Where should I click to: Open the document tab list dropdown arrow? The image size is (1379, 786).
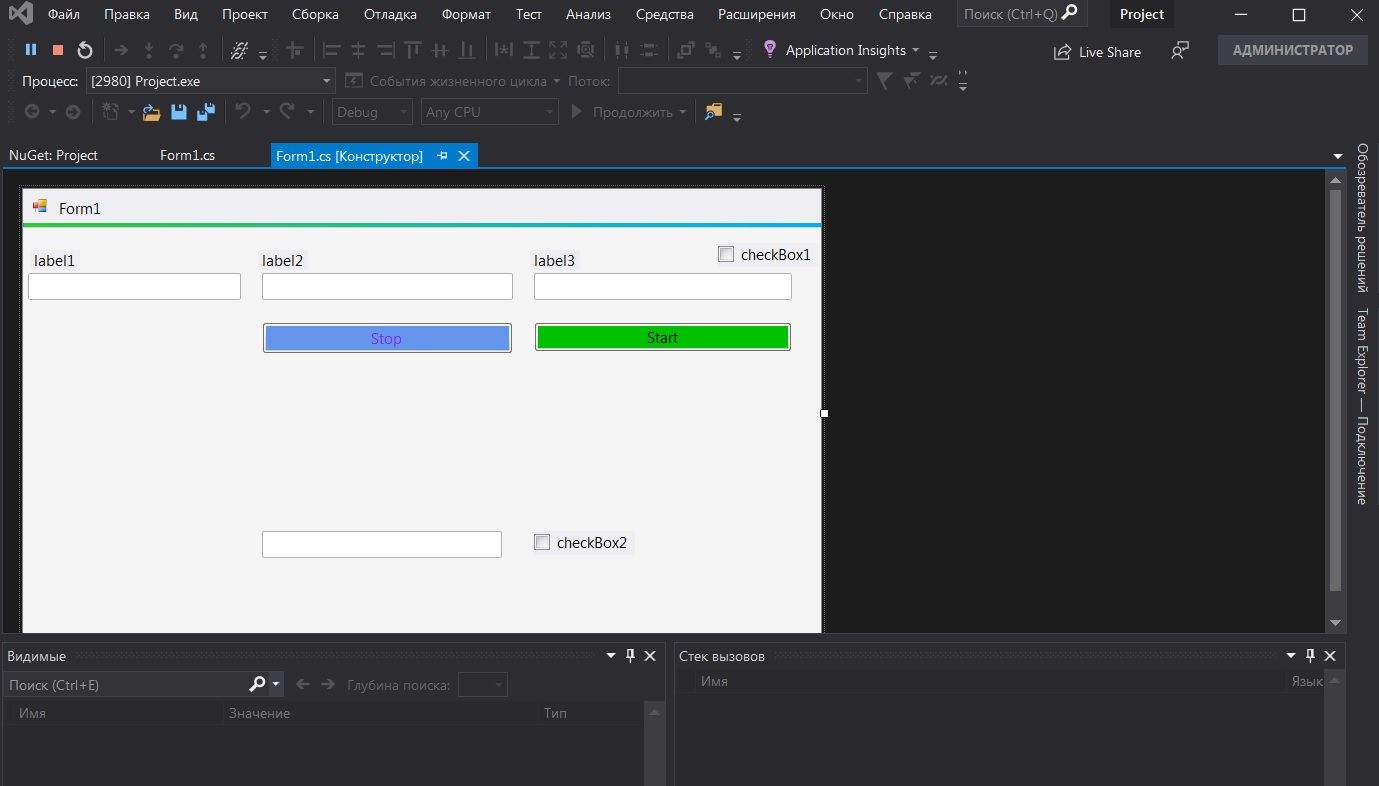click(1337, 156)
